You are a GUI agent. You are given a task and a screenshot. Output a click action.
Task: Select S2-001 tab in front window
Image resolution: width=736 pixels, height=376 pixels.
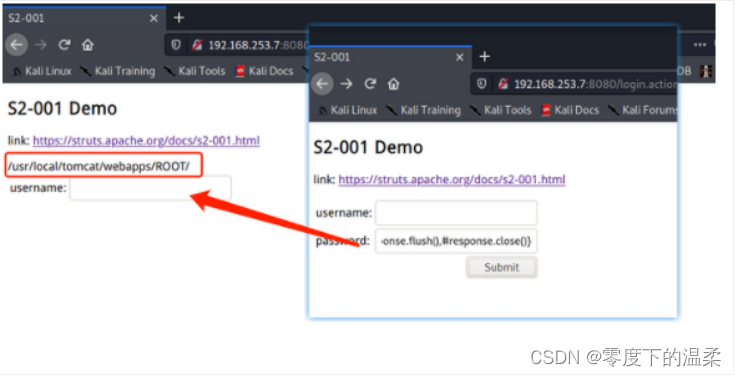pyautogui.click(x=391, y=57)
